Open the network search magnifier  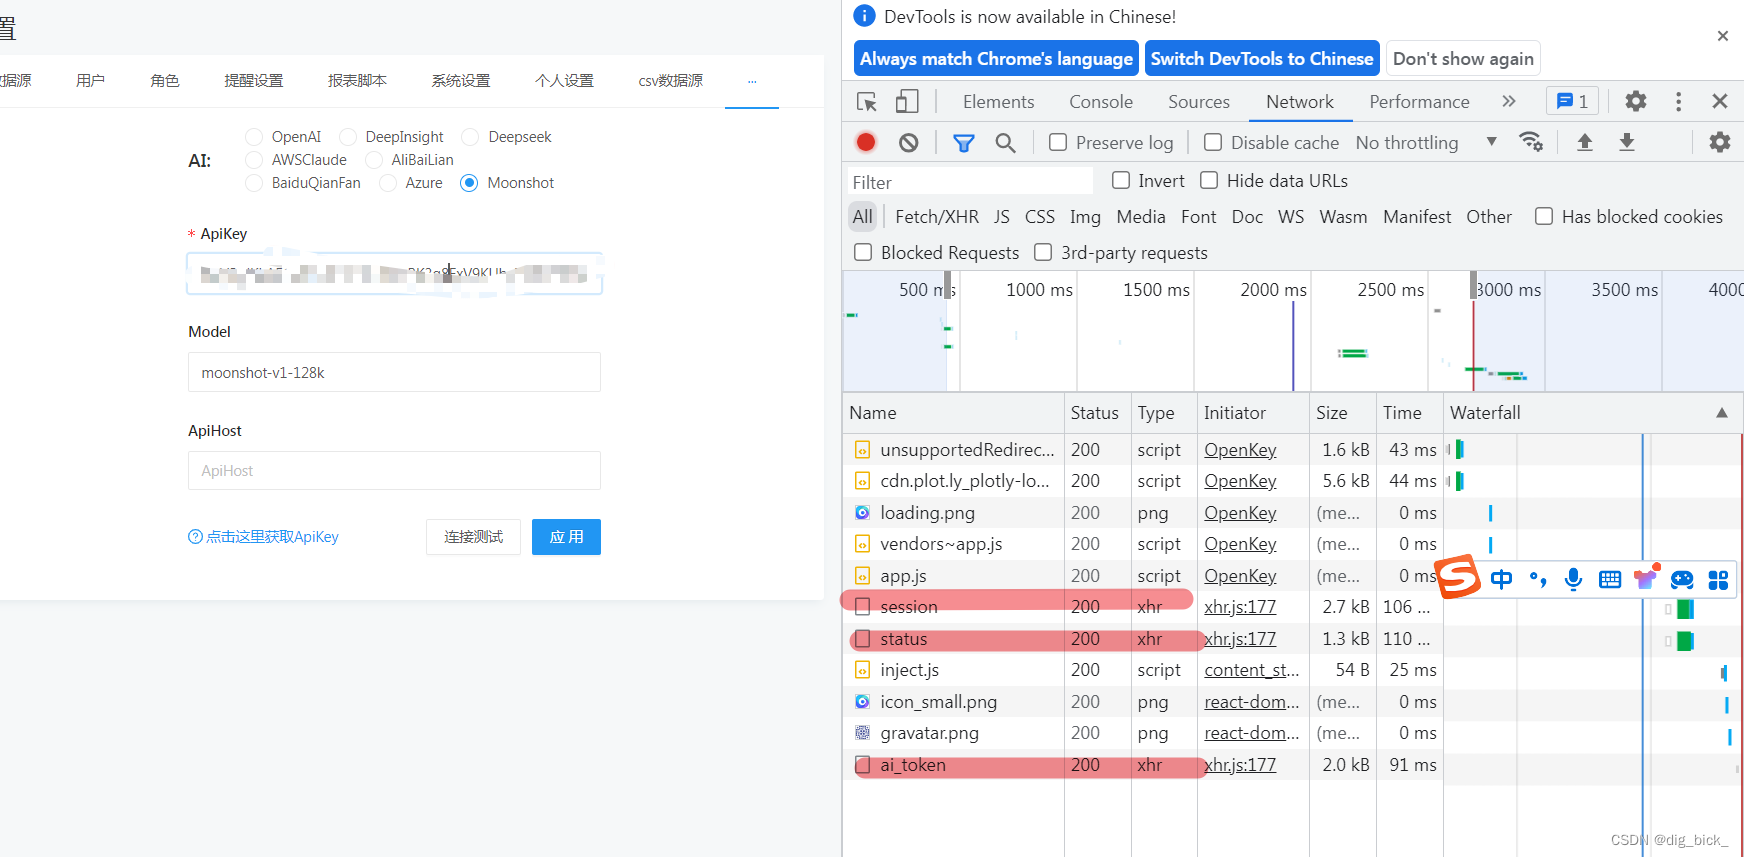tap(1005, 143)
